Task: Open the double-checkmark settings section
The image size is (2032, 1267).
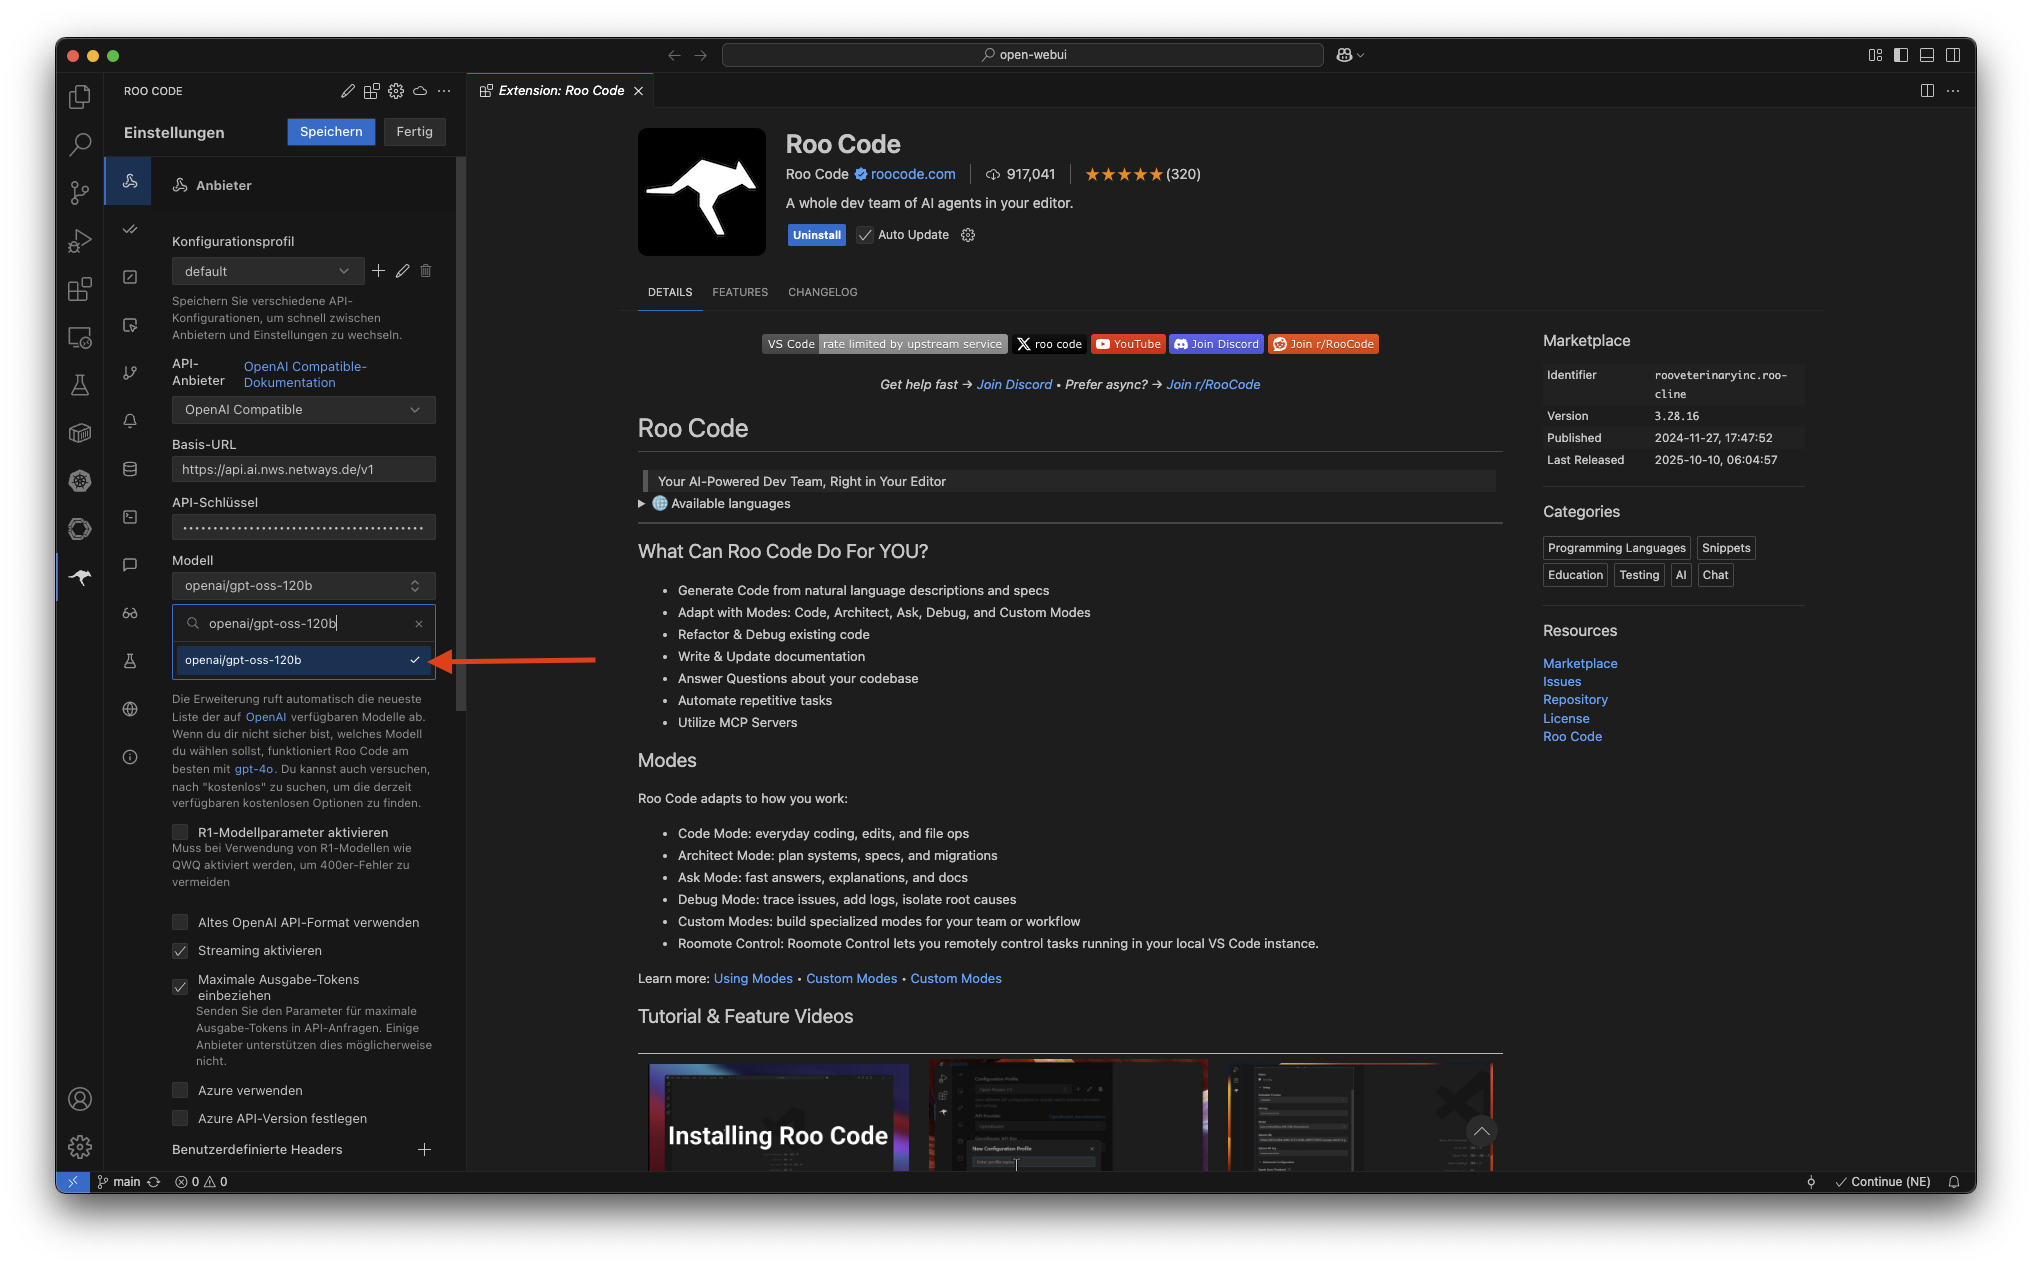Action: [x=130, y=229]
